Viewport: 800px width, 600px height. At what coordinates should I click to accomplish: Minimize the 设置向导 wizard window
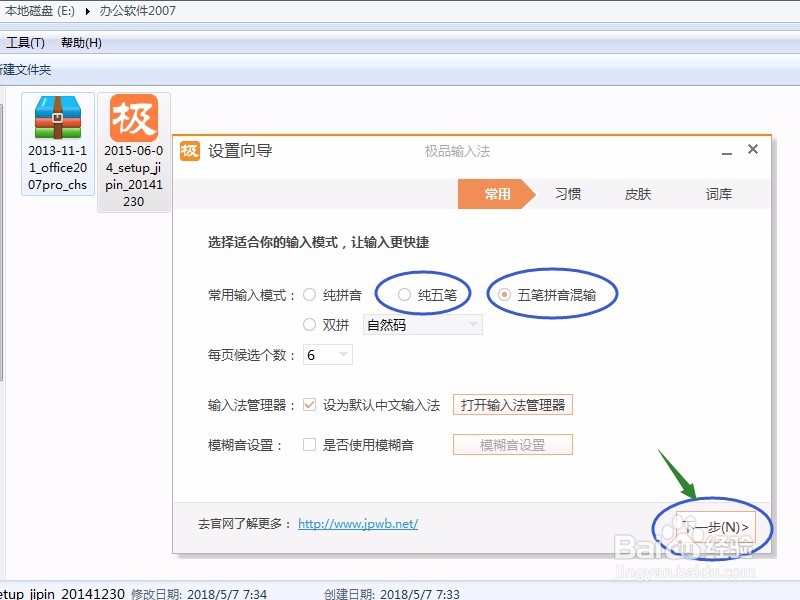point(727,152)
